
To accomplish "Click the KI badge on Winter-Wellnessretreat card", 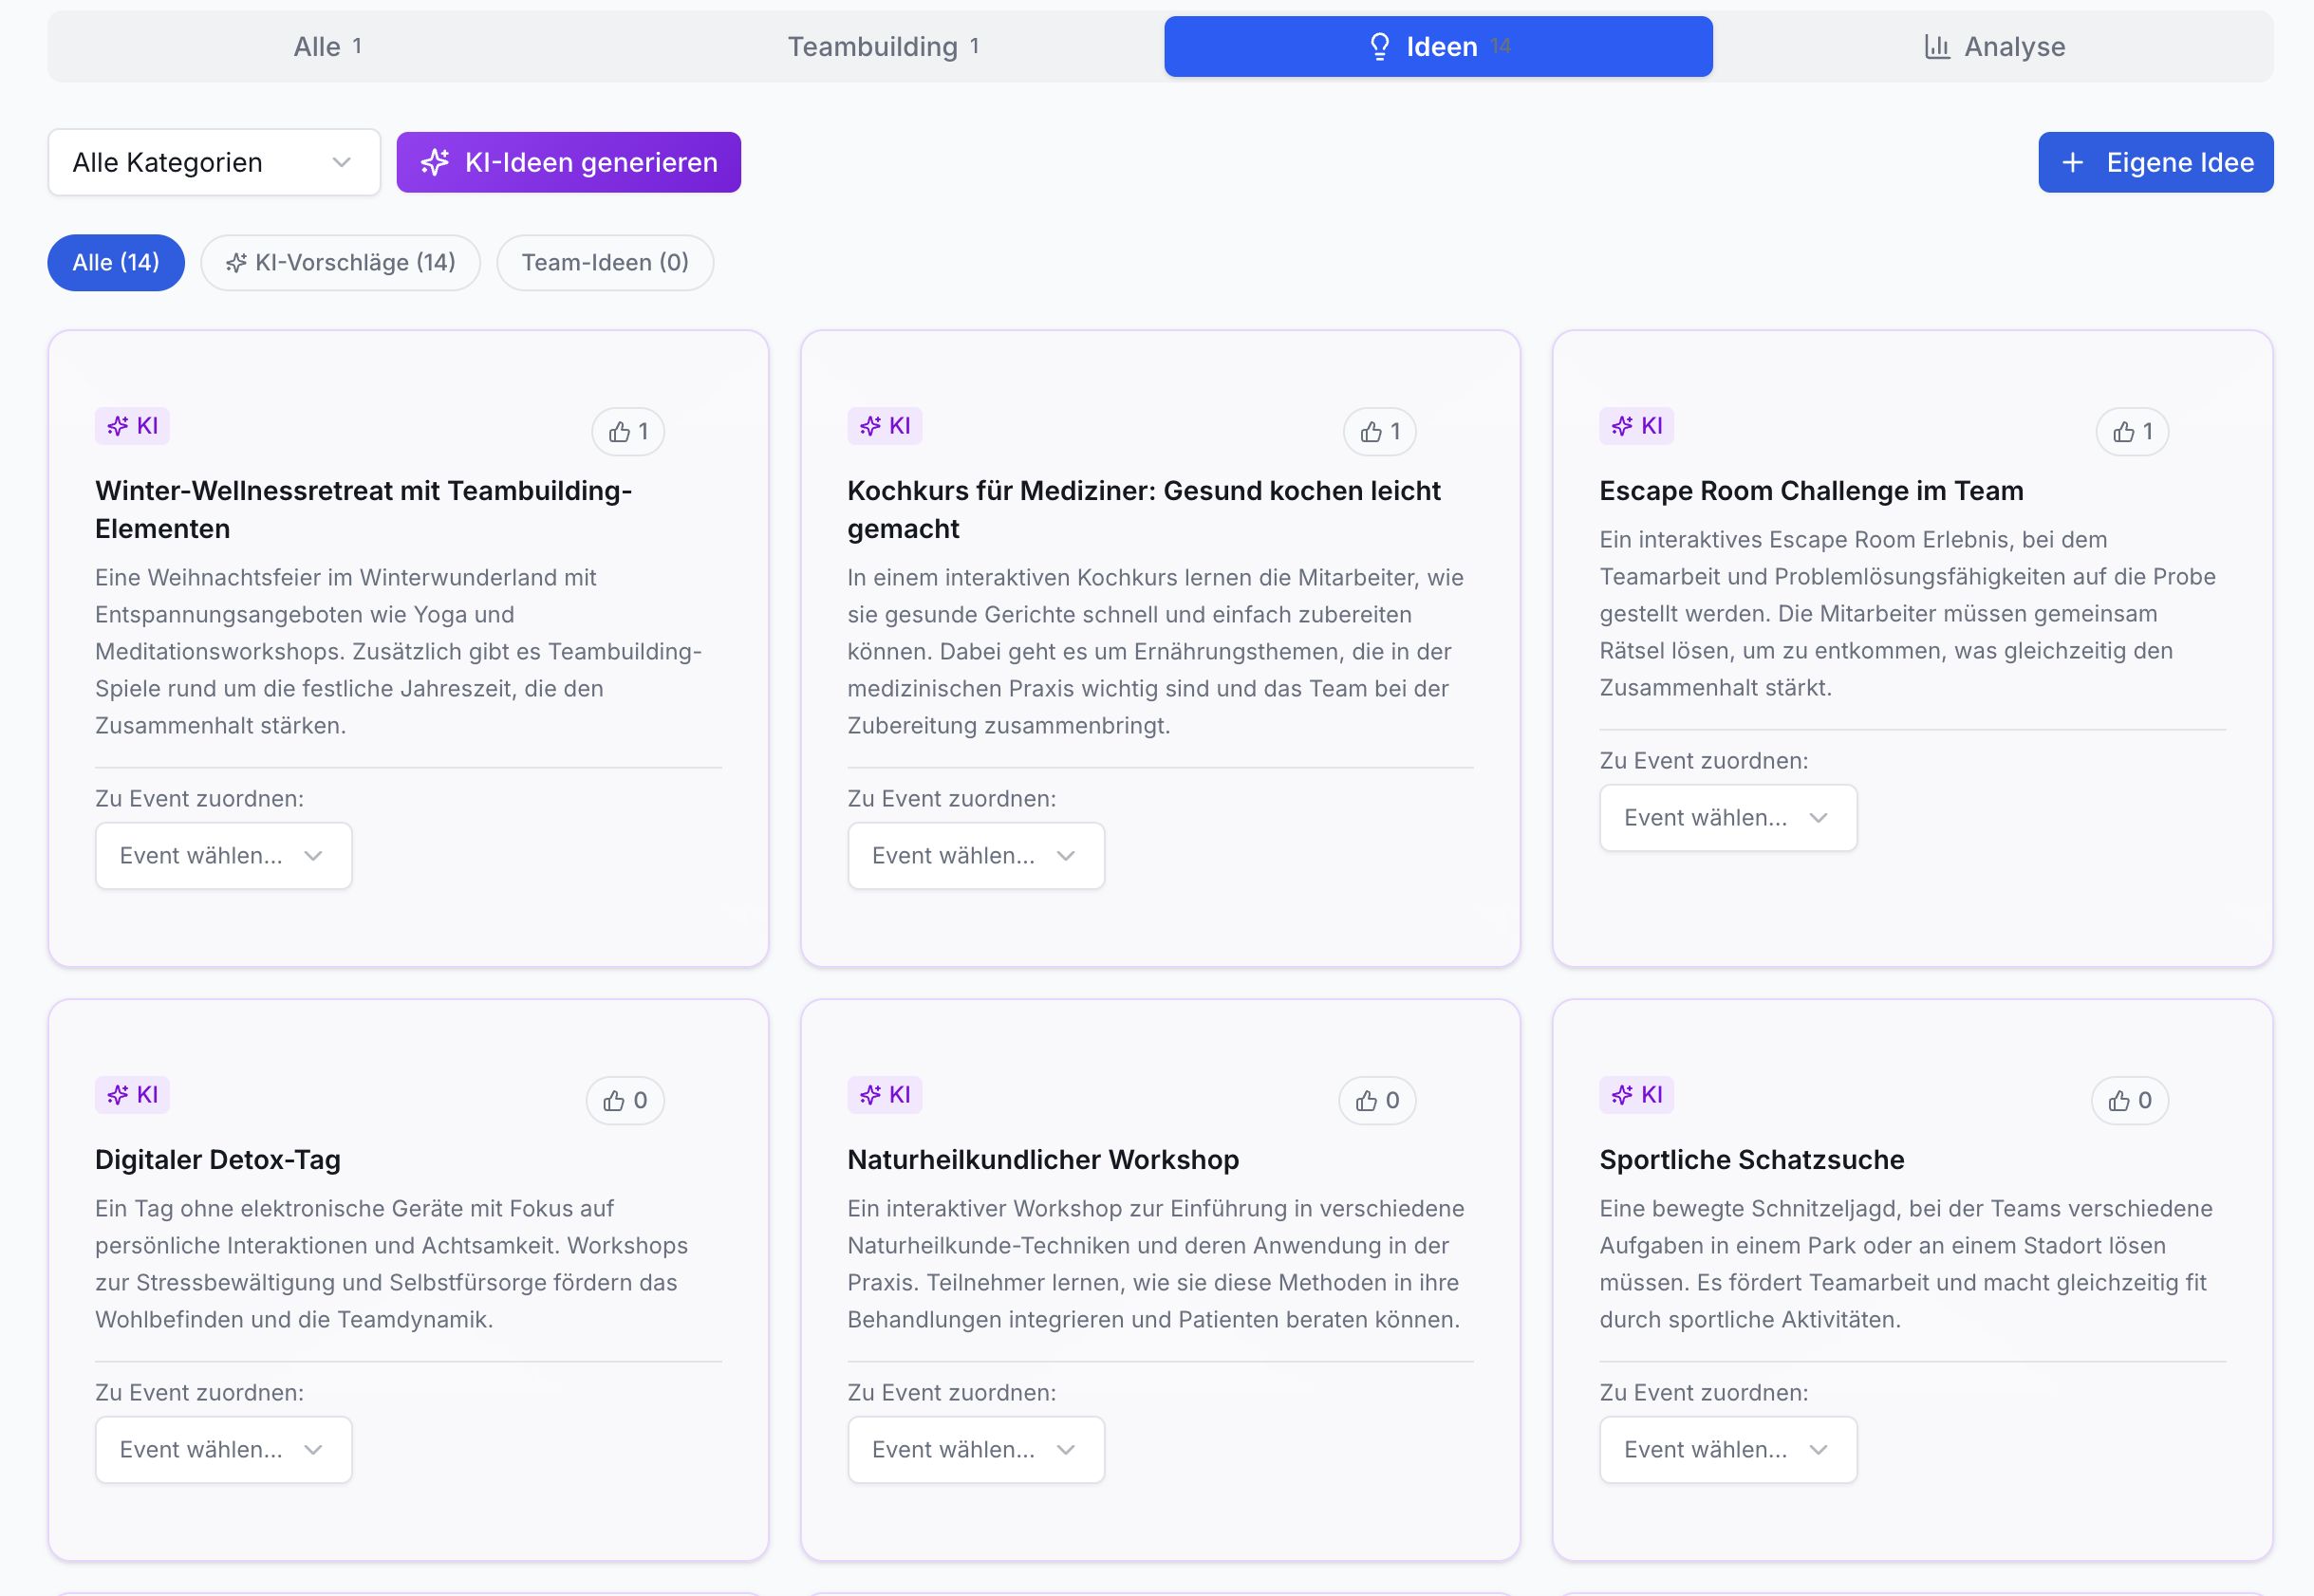I will pyautogui.click(x=132, y=426).
